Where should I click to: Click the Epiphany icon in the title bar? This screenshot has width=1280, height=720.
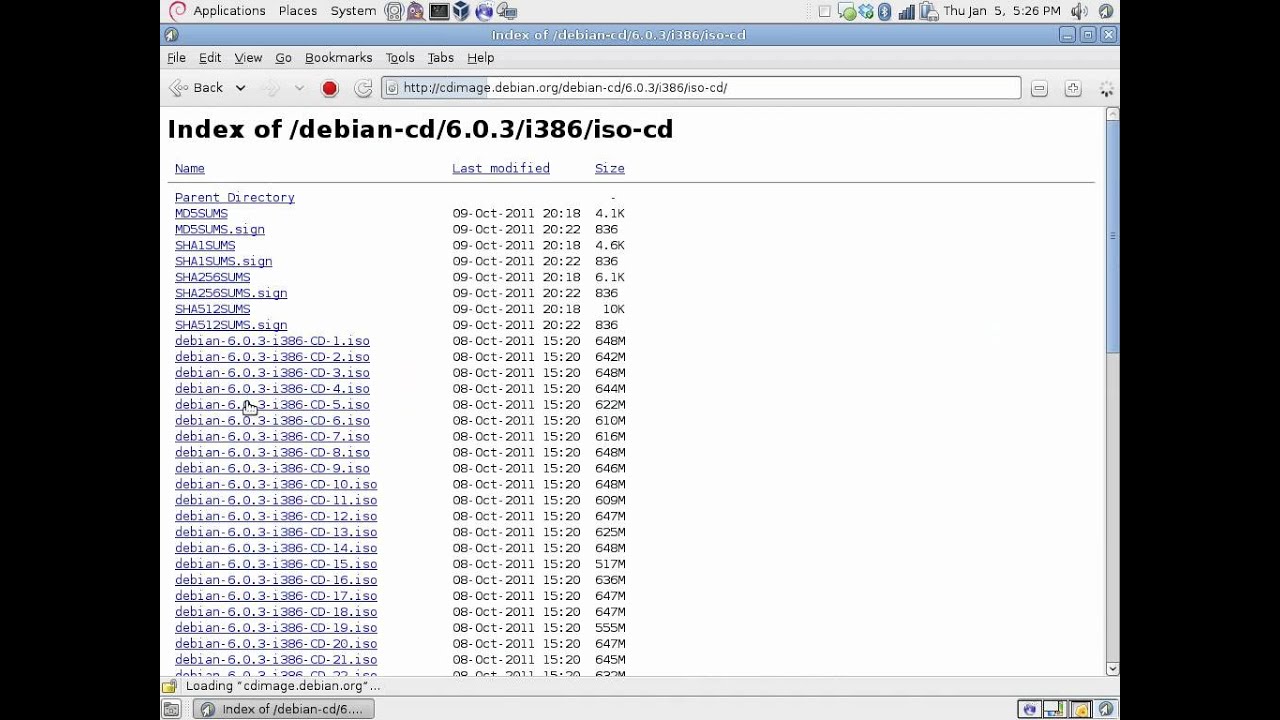(171, 35)
